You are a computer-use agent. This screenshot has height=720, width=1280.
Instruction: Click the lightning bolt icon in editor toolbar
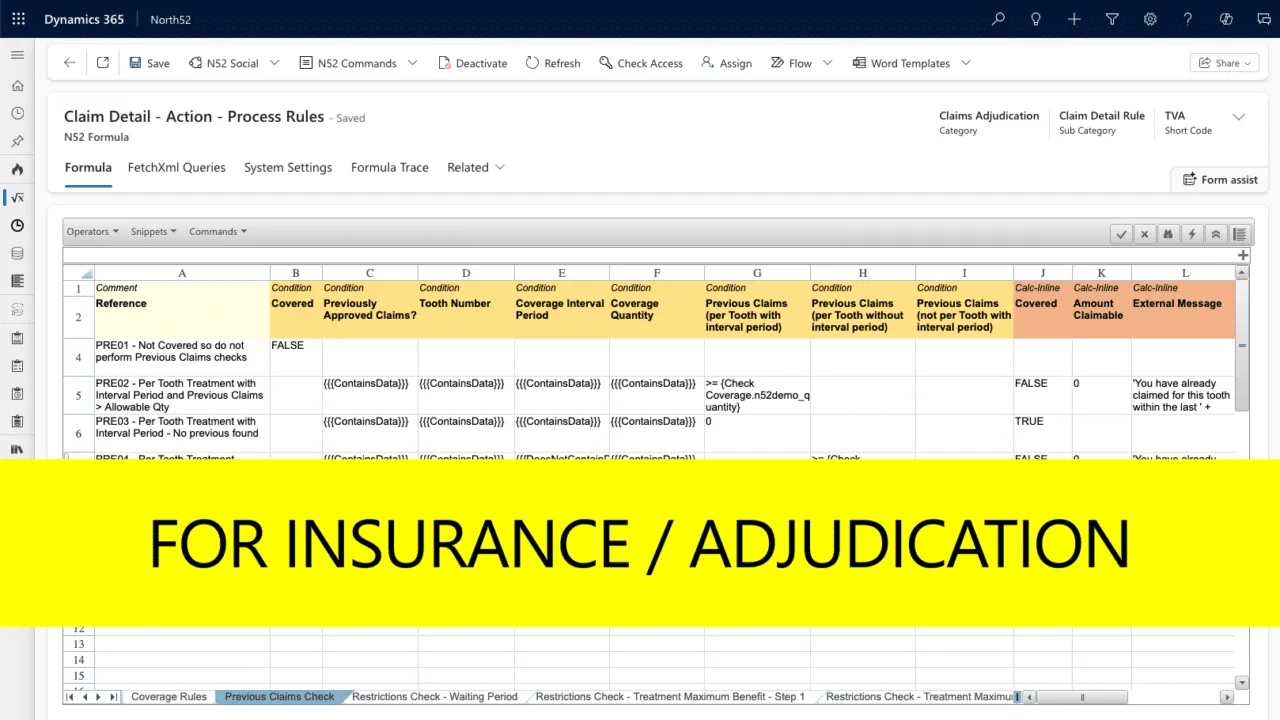[x=1192, y=234]
